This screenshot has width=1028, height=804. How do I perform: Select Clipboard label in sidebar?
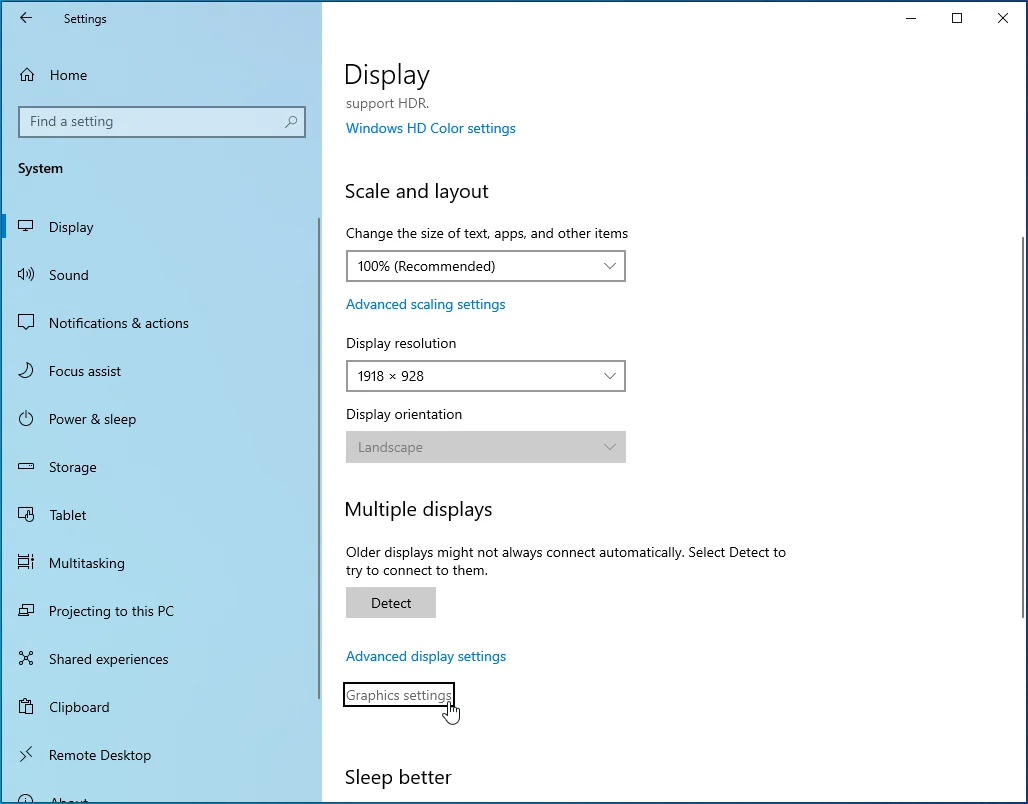click(x=79, y=707)
